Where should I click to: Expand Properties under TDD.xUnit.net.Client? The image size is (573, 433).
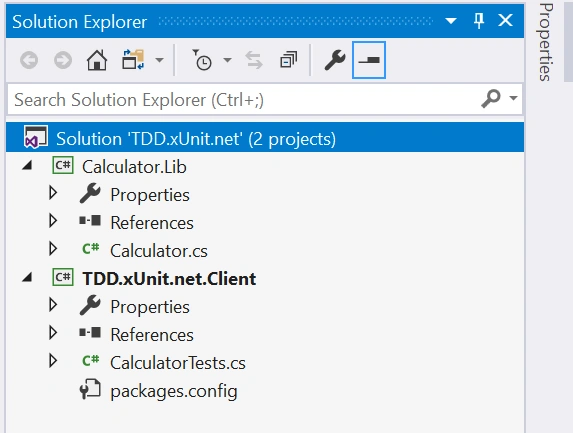point(53,304)
